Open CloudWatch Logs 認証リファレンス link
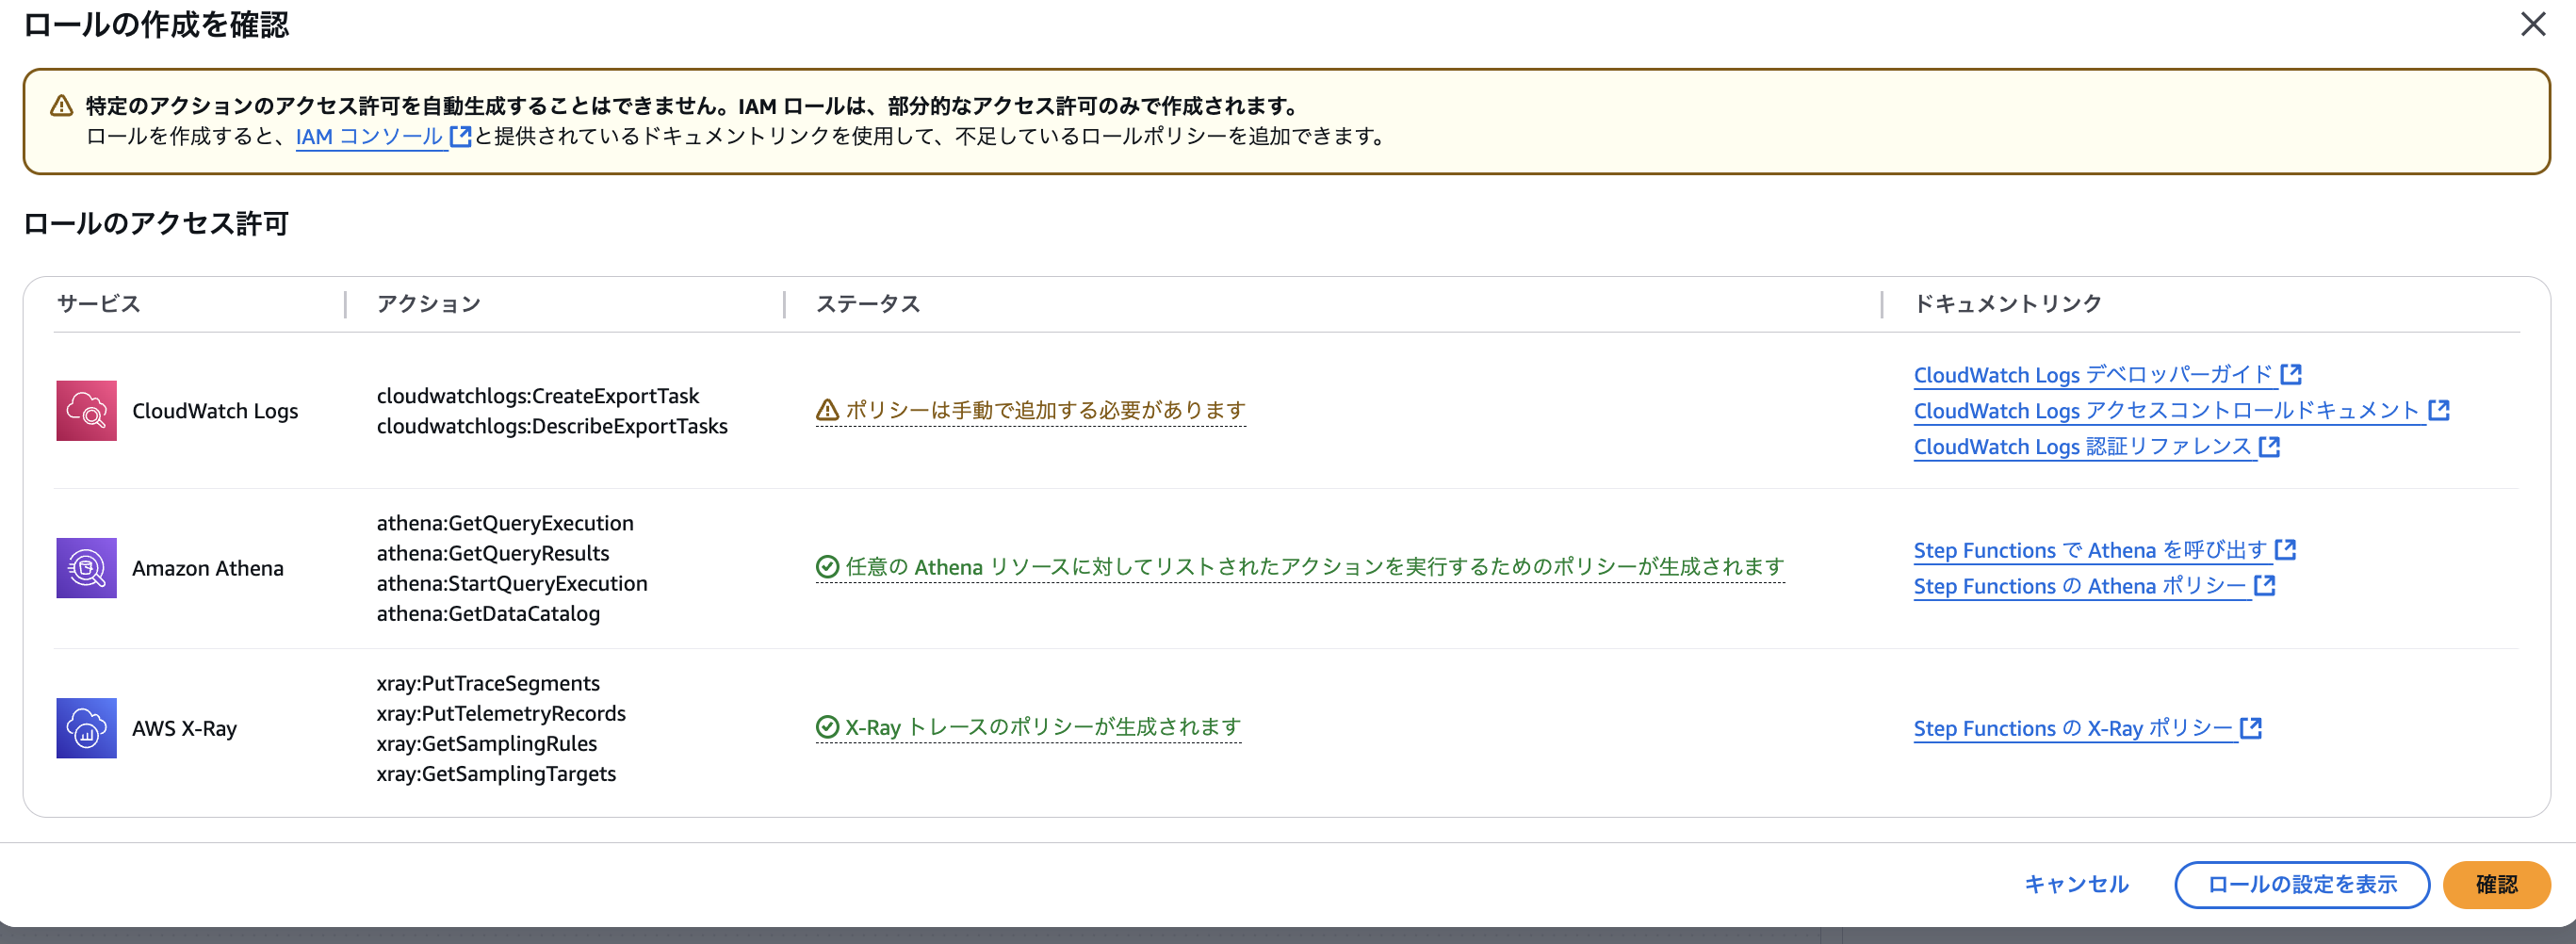The width and height of the screenshot is (2576, 944). 2083,447
